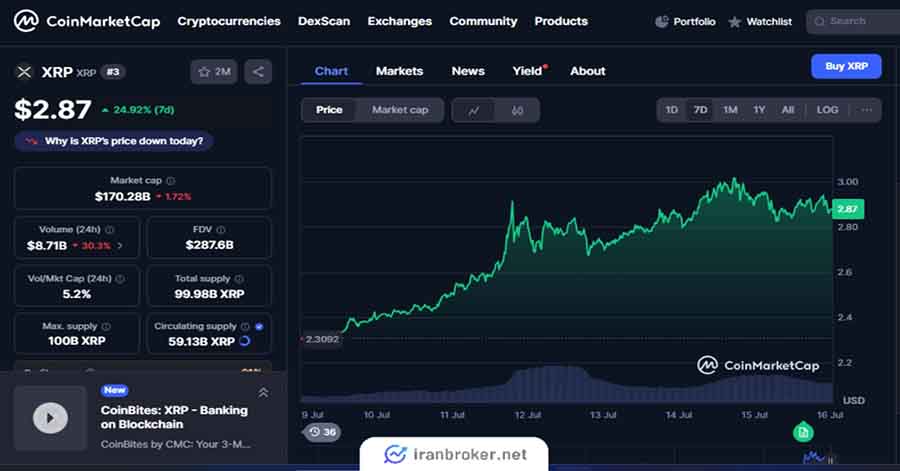Open the three-dot chart options menu
Viewport: 900px width, 471px height.
coord(867,110)
